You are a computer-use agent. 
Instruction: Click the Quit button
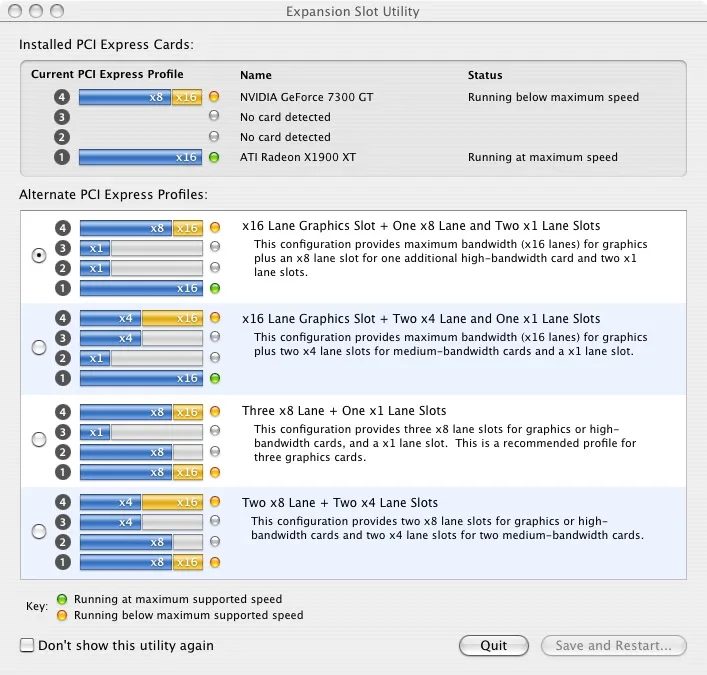point(494,645)
